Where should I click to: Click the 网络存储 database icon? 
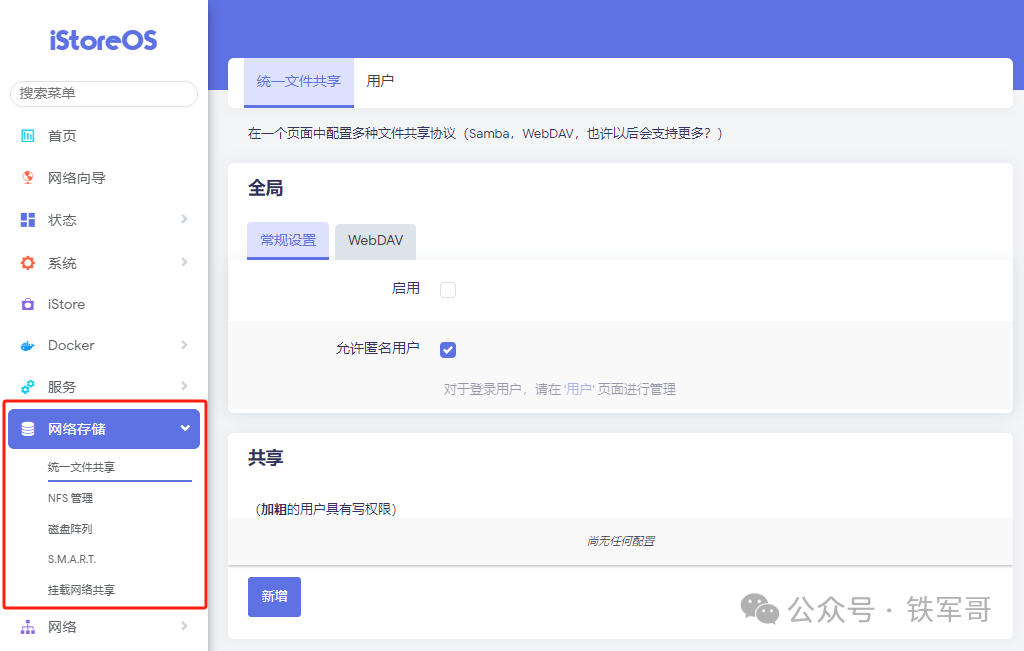[27, 429]
